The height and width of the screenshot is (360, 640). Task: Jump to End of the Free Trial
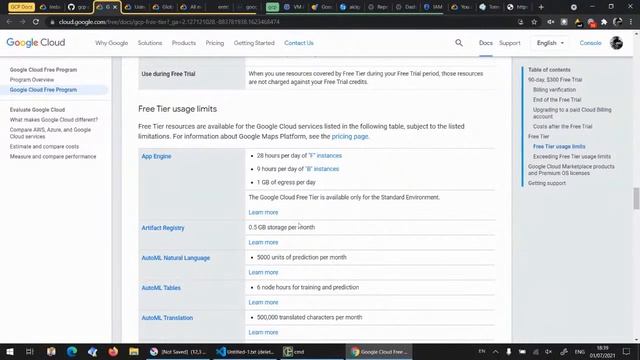[557, 100]
